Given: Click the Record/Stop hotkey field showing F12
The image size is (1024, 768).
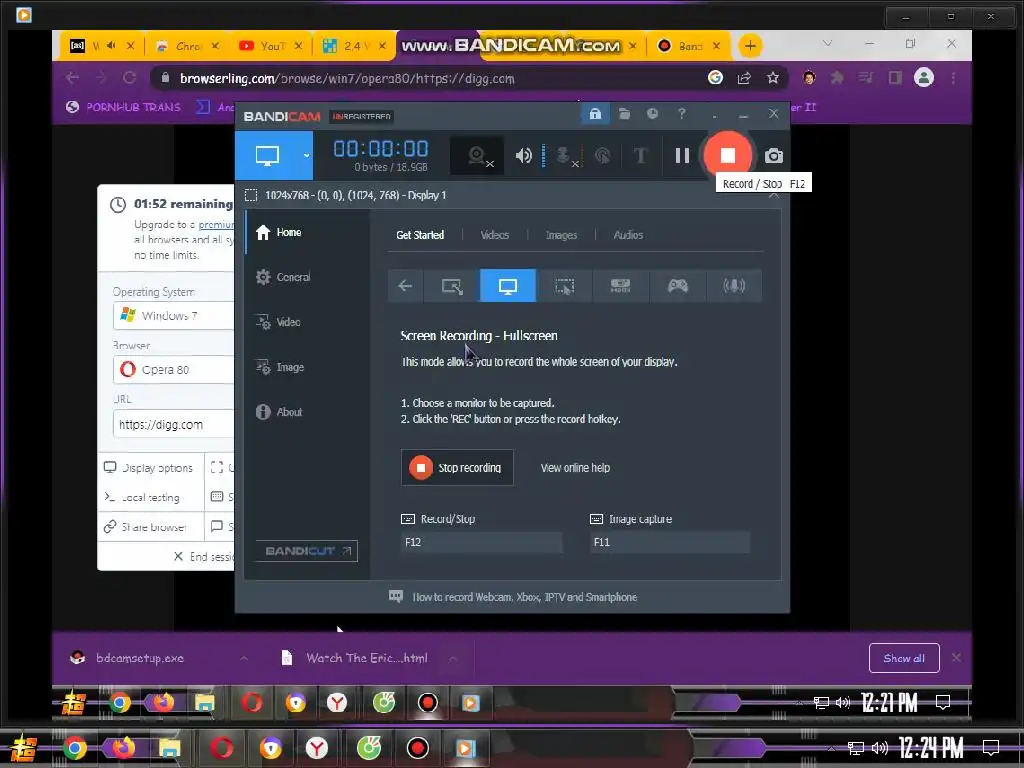Looking at the screenshot, I should (x=481, y=542).
